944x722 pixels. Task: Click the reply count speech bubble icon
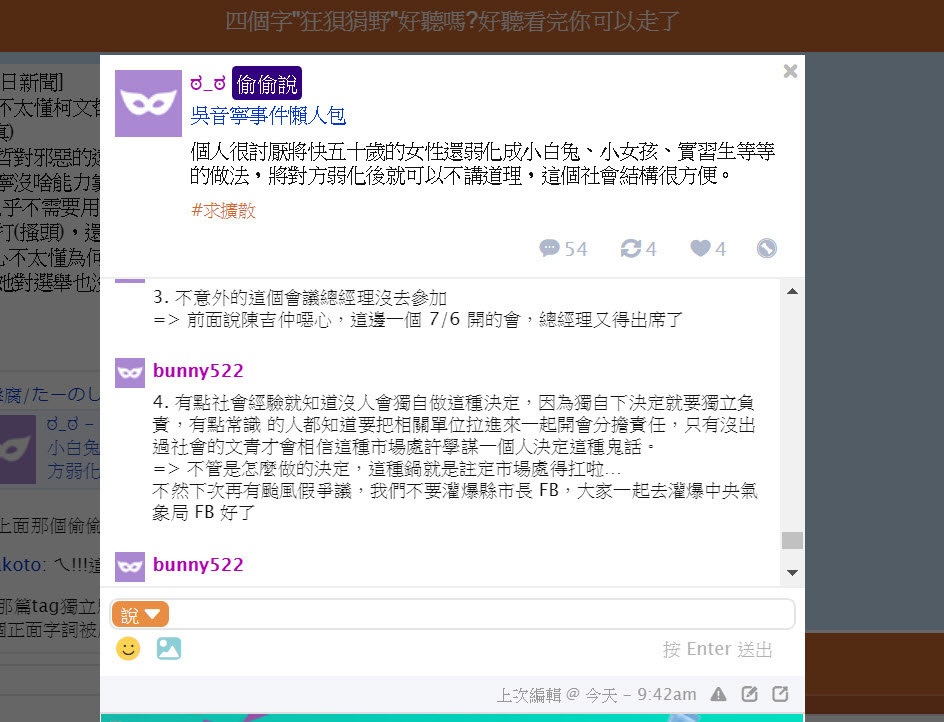point(549,248)
